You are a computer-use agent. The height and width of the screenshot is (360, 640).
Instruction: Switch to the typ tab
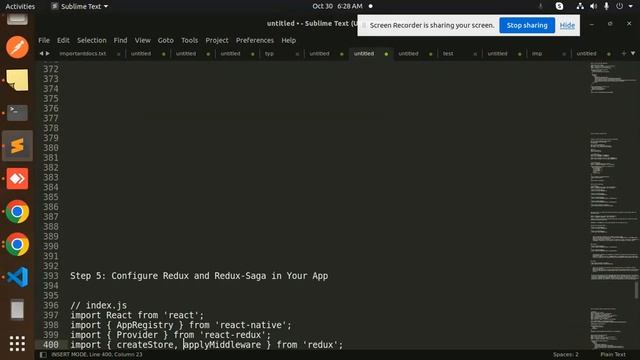[269, 54]
